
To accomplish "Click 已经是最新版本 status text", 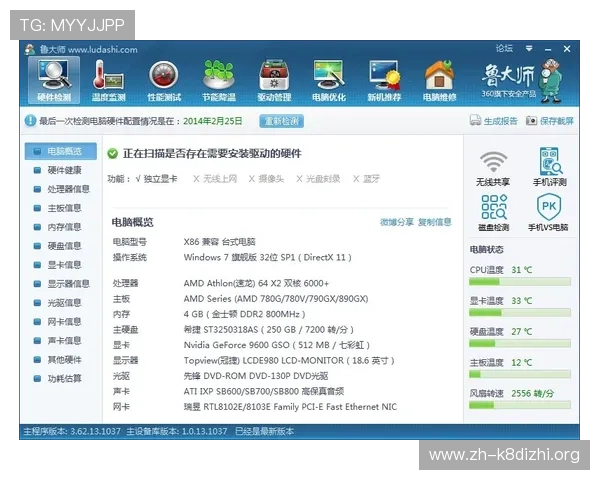I will (x=264, y=431).
